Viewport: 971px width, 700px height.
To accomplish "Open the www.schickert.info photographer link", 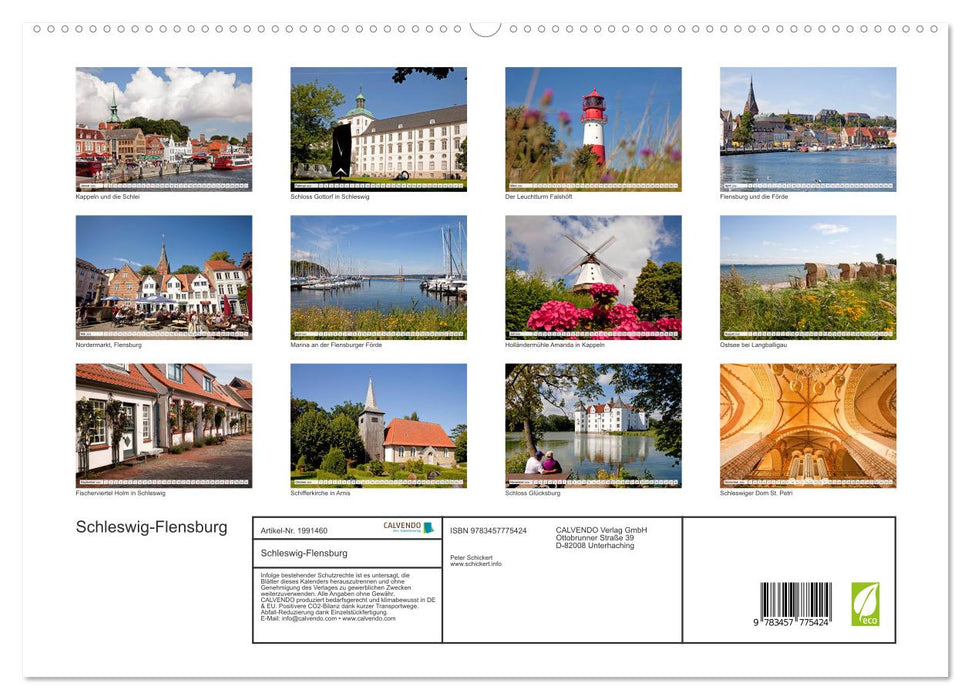I will click(x=476, y=563).
